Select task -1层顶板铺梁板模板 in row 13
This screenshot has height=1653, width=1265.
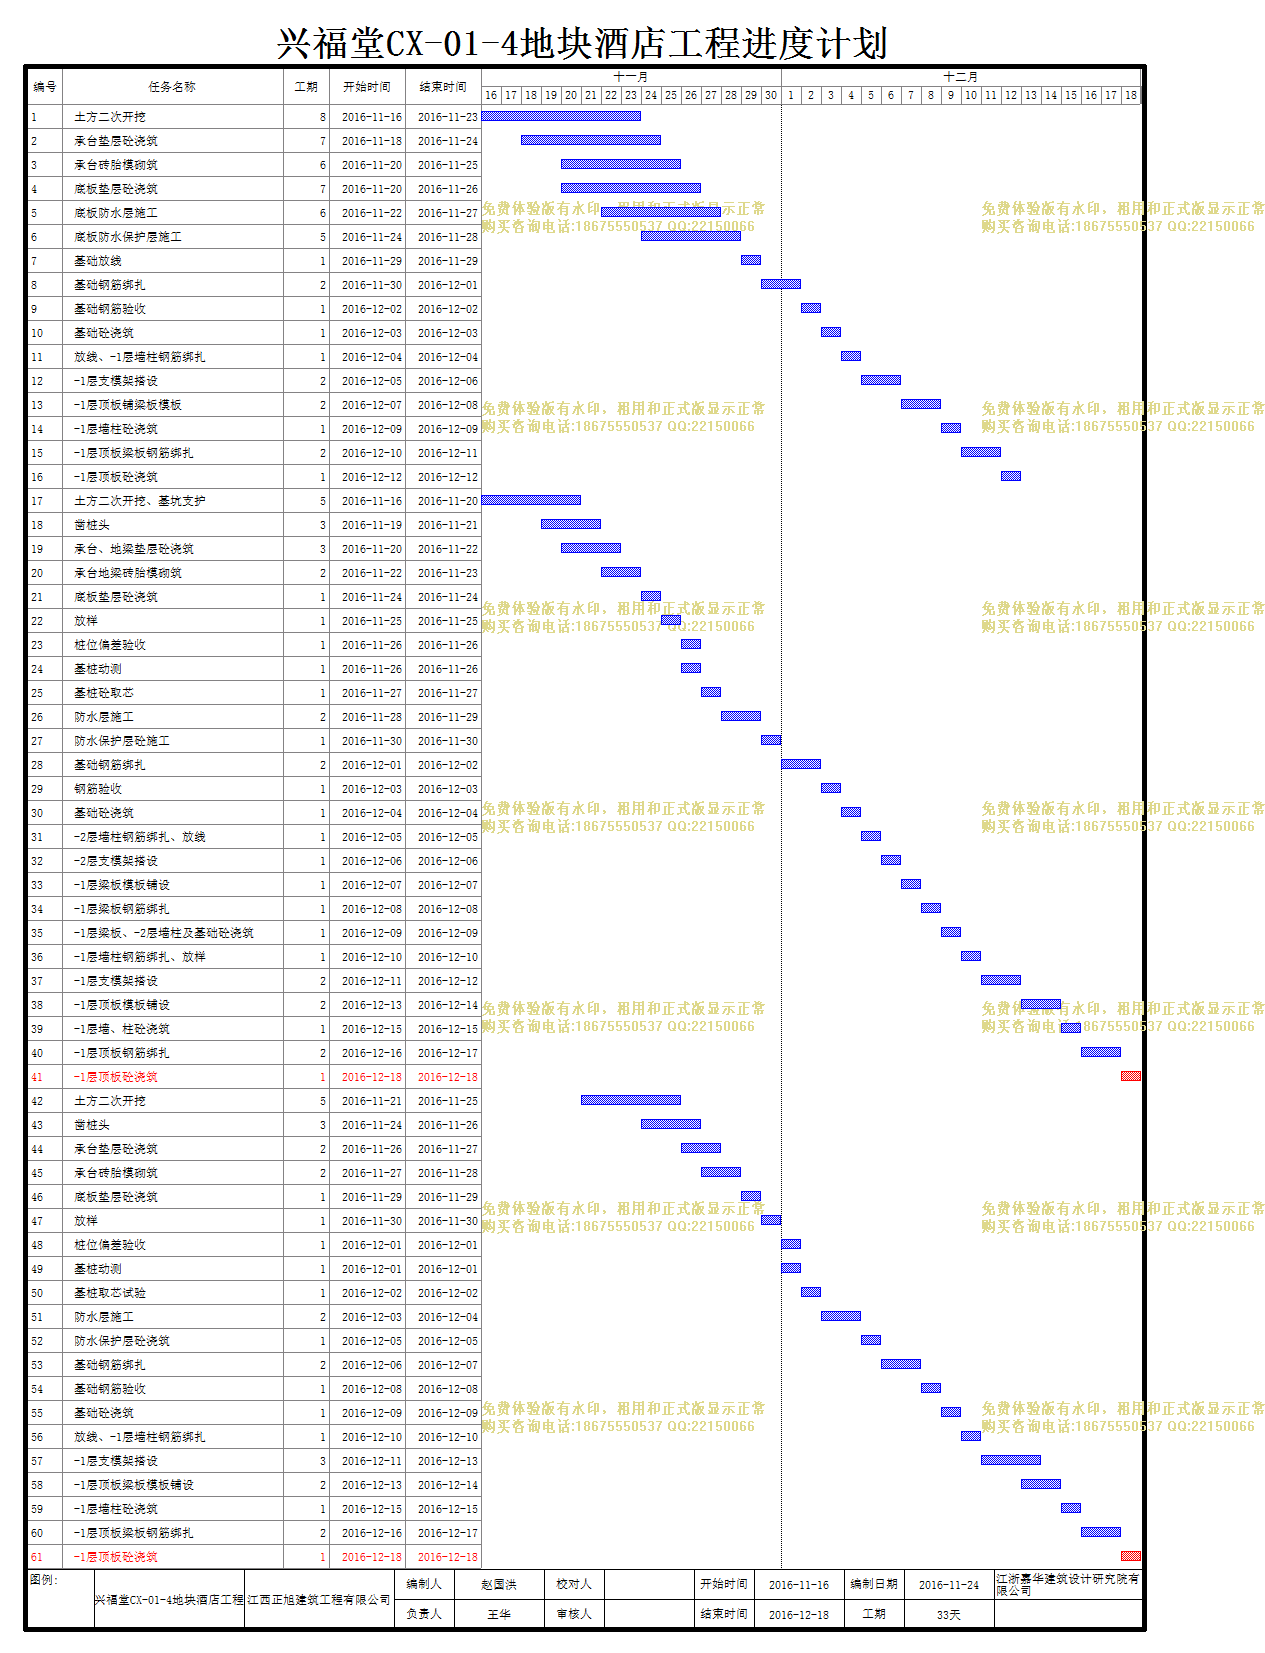(x=128, y=405)
